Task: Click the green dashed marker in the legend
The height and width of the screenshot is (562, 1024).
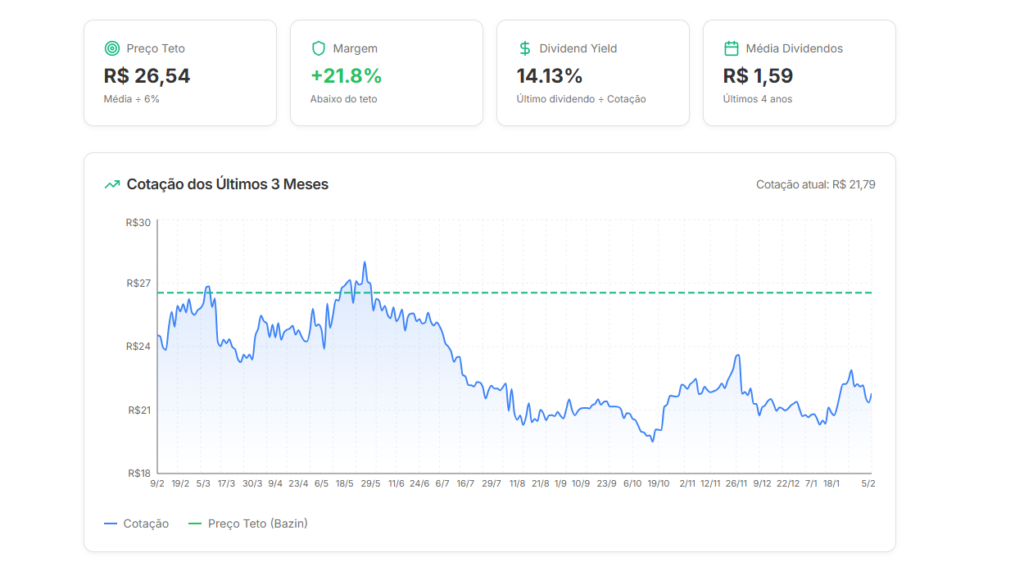Action: click(194, 524)
